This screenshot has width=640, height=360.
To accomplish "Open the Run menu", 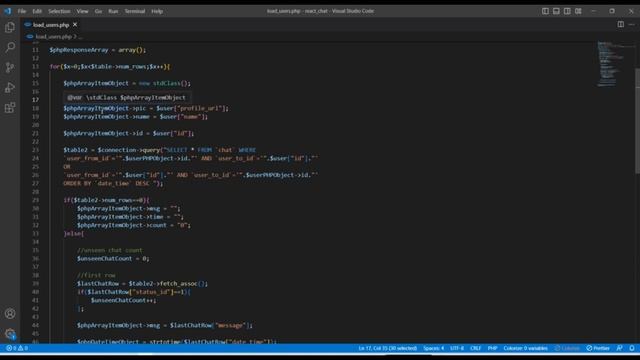I will (113, 11).
